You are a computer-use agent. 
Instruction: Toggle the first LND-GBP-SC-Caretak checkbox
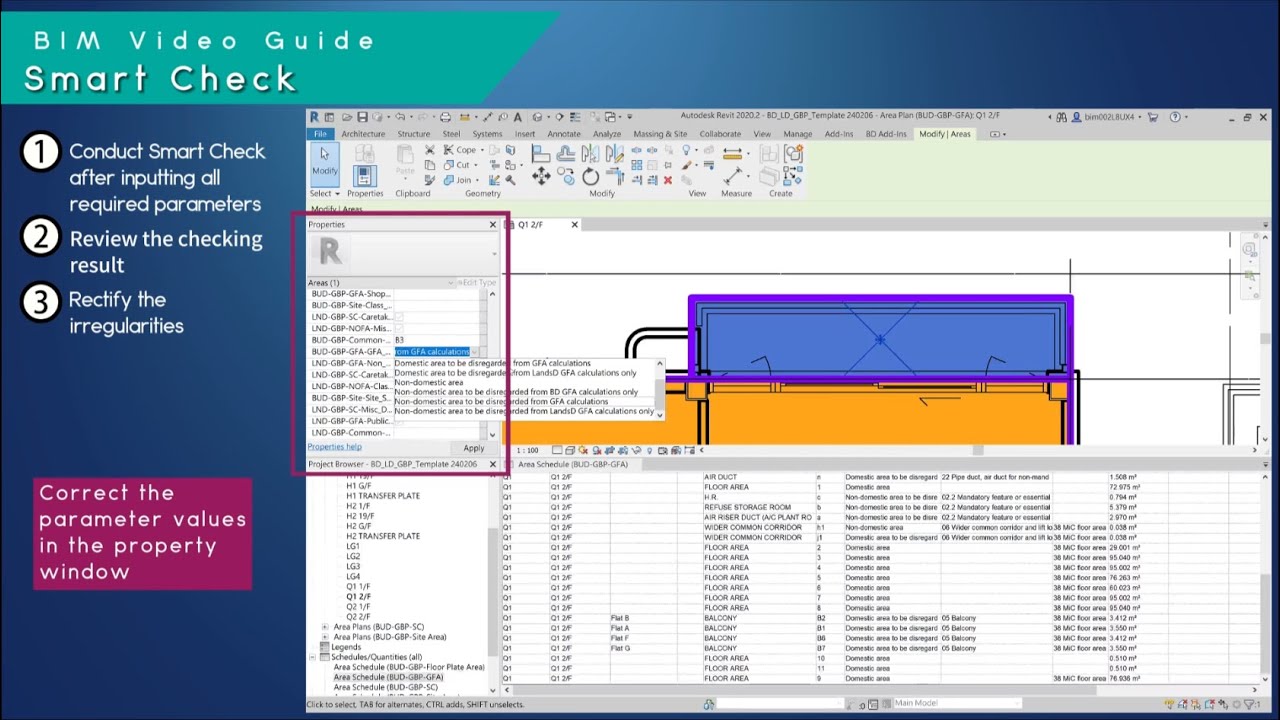[399, 317]
